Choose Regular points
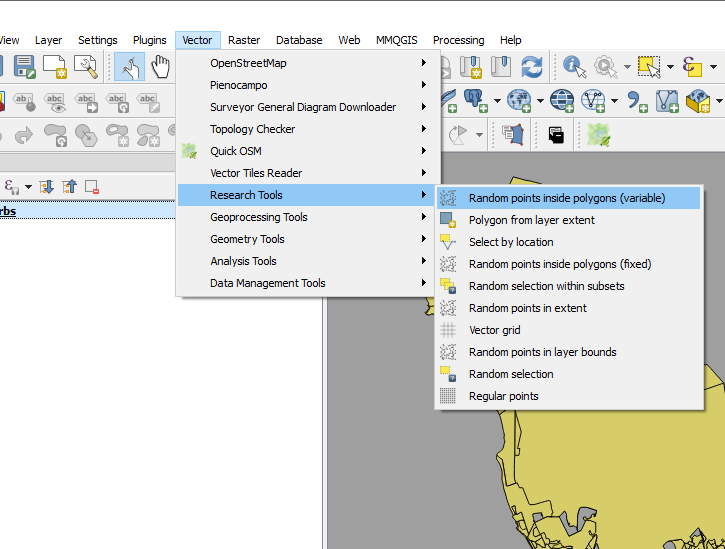This screenshot has height=549, width=725. point(569,396)
